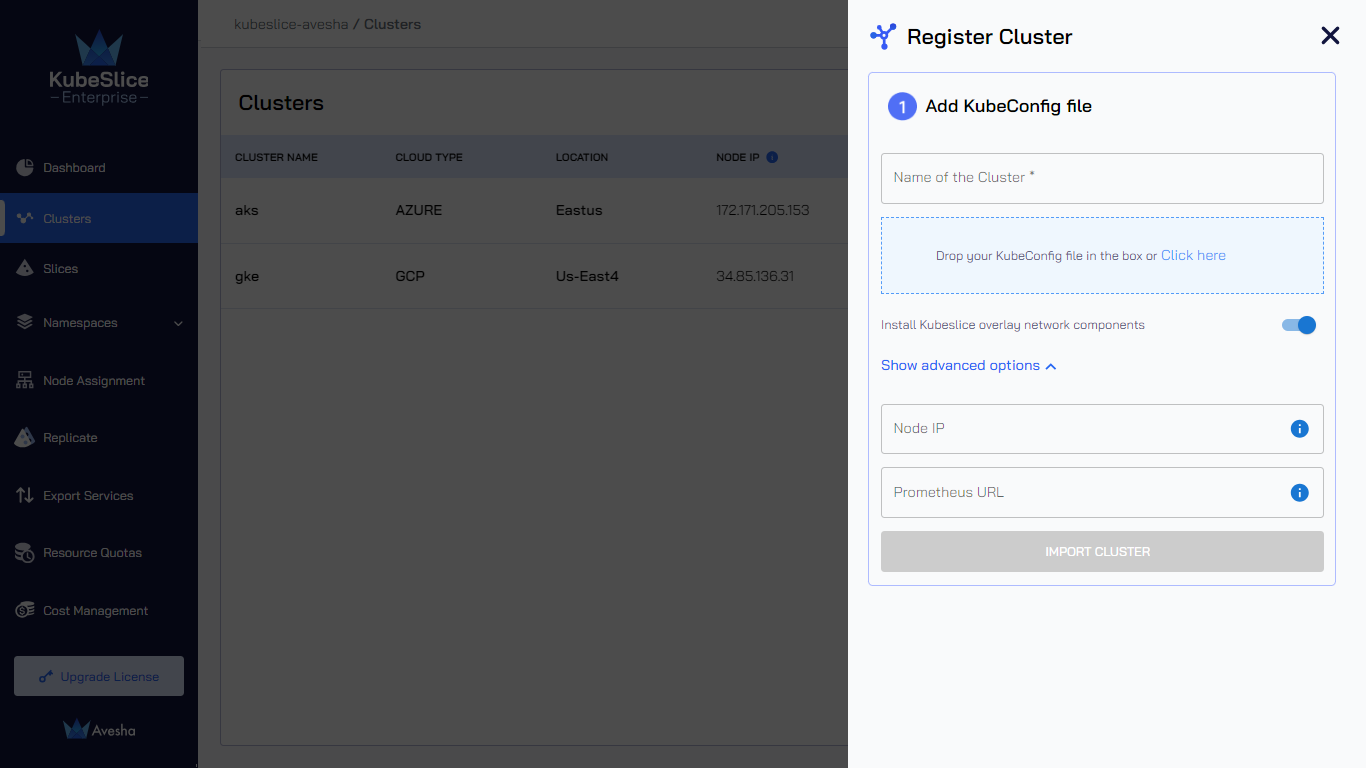This screenshot has height=768, width=1366.
Task: Click the LOCATION column header
Action: click(x=582, y=157)
